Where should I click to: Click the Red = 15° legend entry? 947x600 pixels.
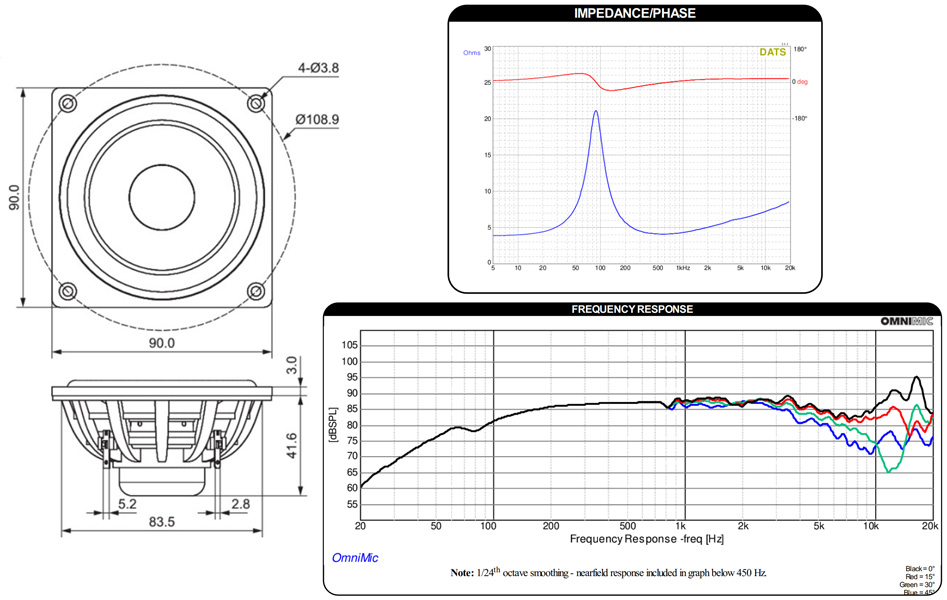coord(921,577)
